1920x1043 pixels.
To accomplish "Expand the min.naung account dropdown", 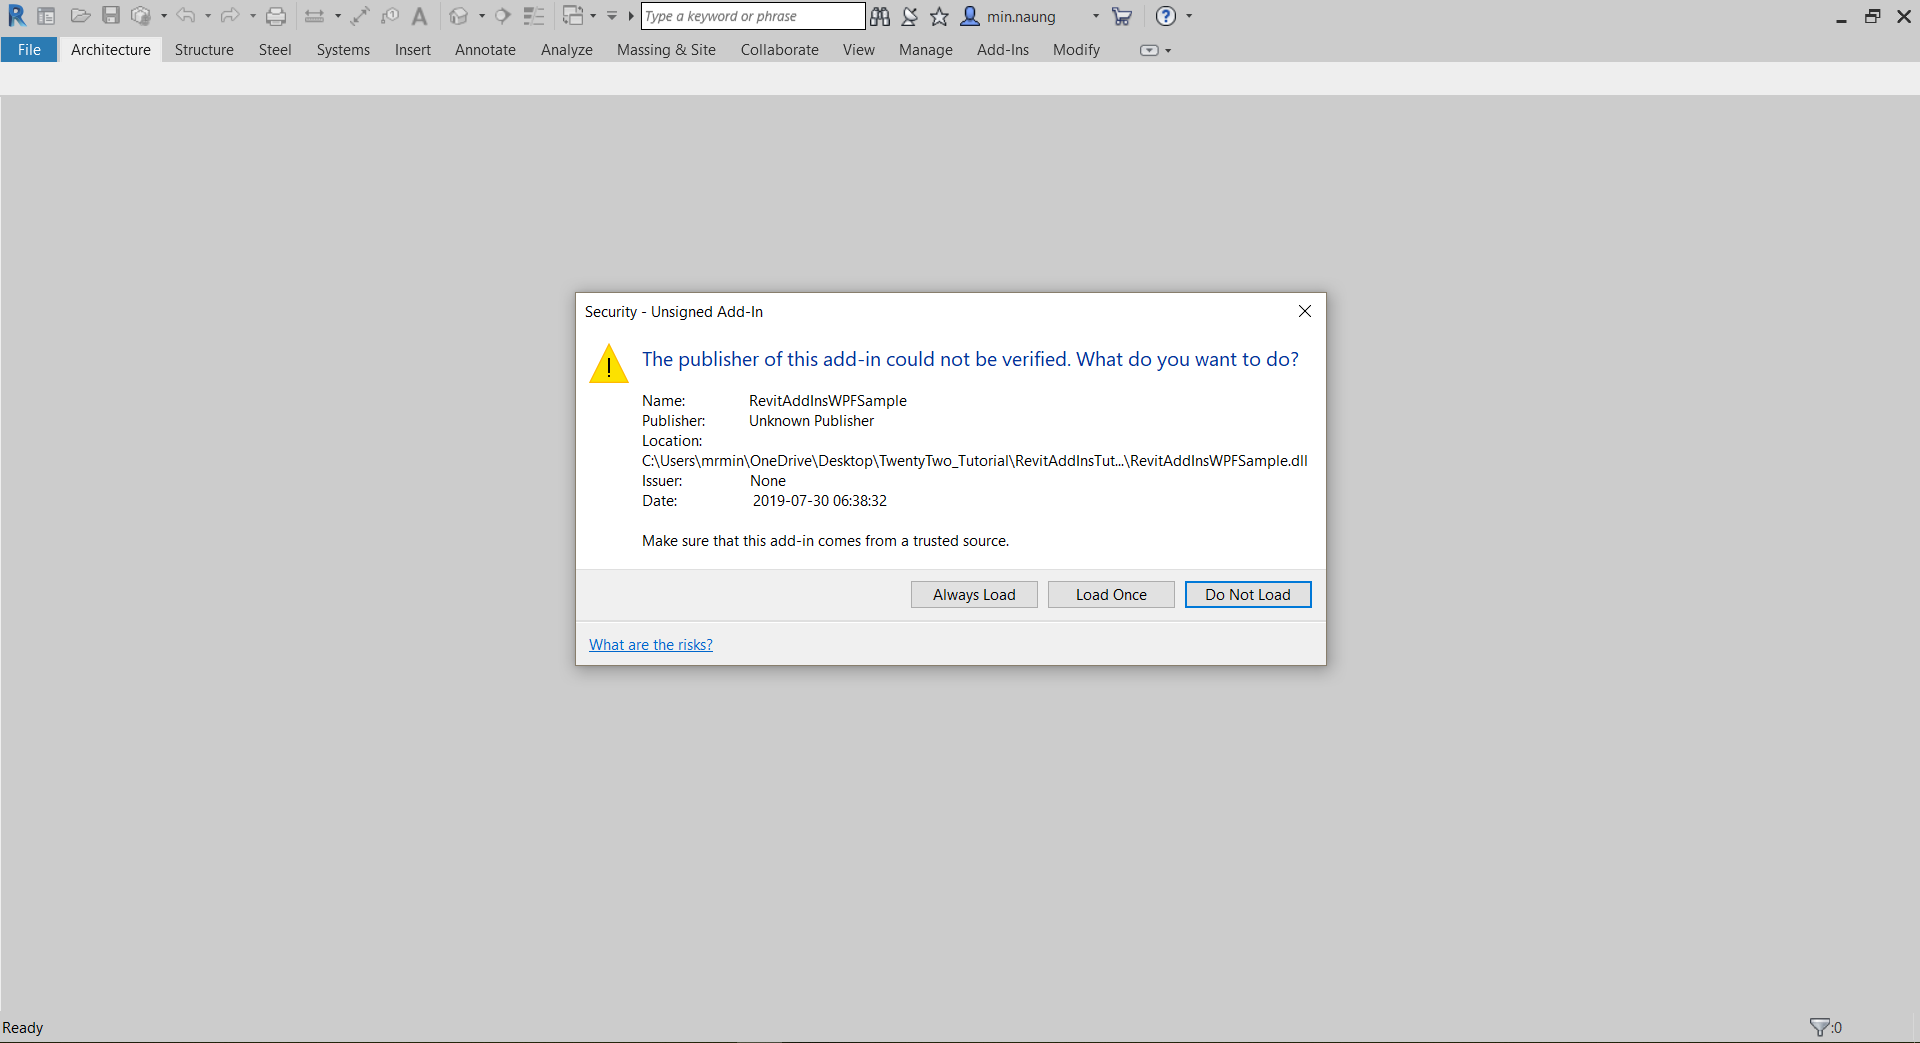I will coord(1095,16).
